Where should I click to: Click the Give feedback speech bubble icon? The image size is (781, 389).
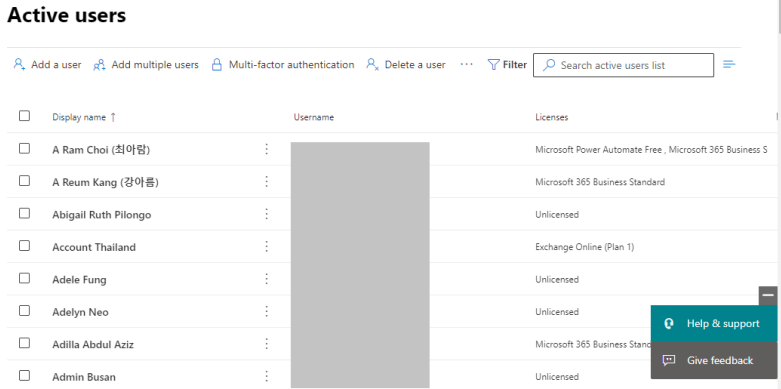(x=669, y=360)
